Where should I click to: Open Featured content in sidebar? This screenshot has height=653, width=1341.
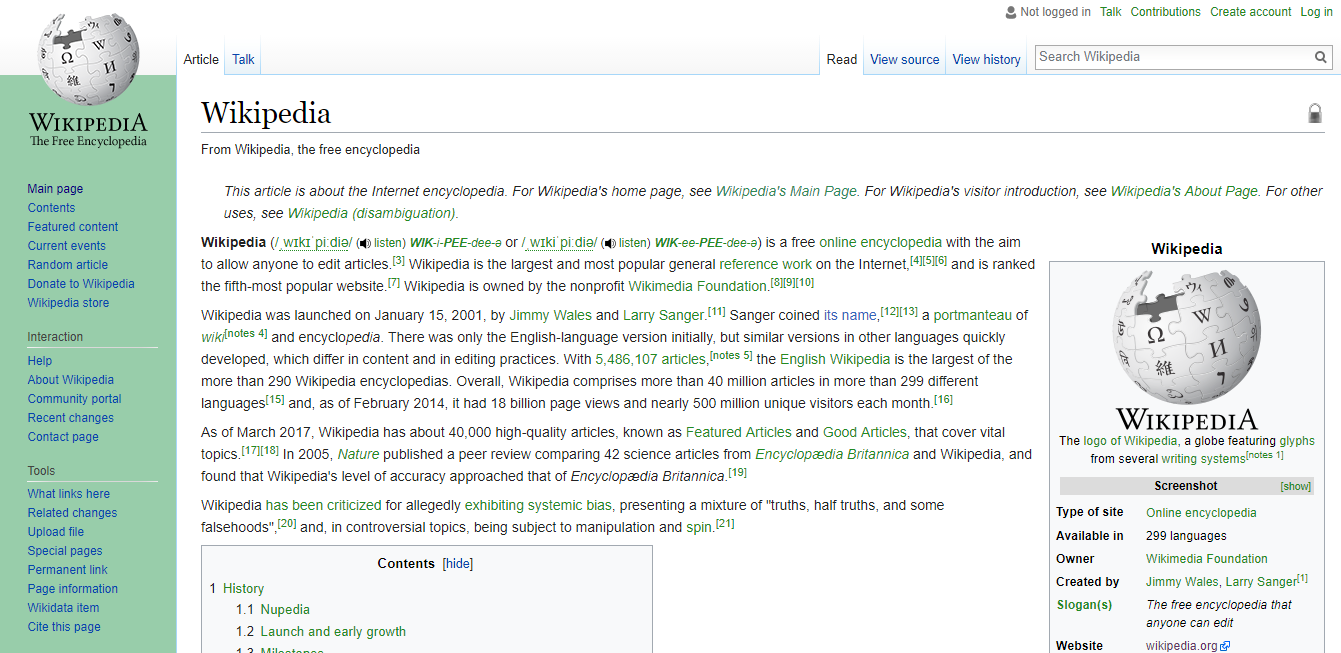[73, 227]
